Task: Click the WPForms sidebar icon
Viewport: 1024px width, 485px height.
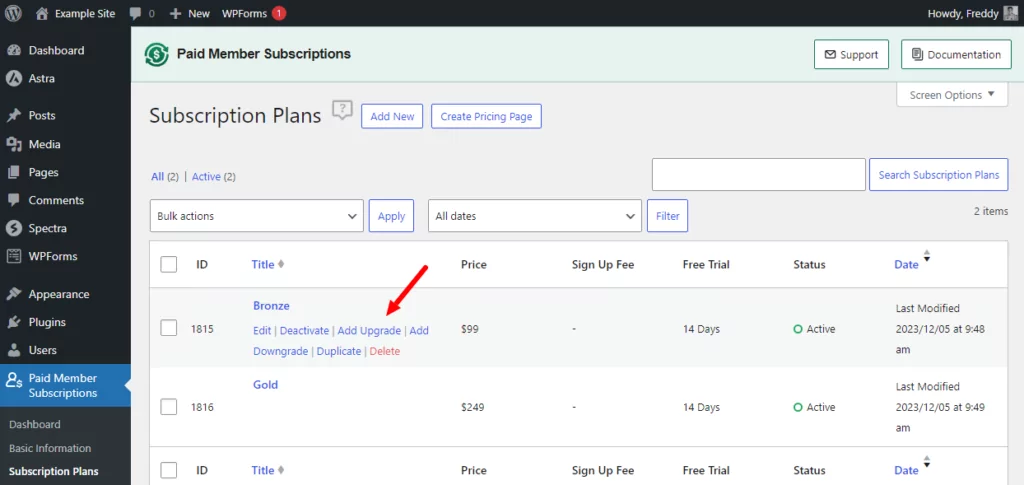Action: [14, 256]
